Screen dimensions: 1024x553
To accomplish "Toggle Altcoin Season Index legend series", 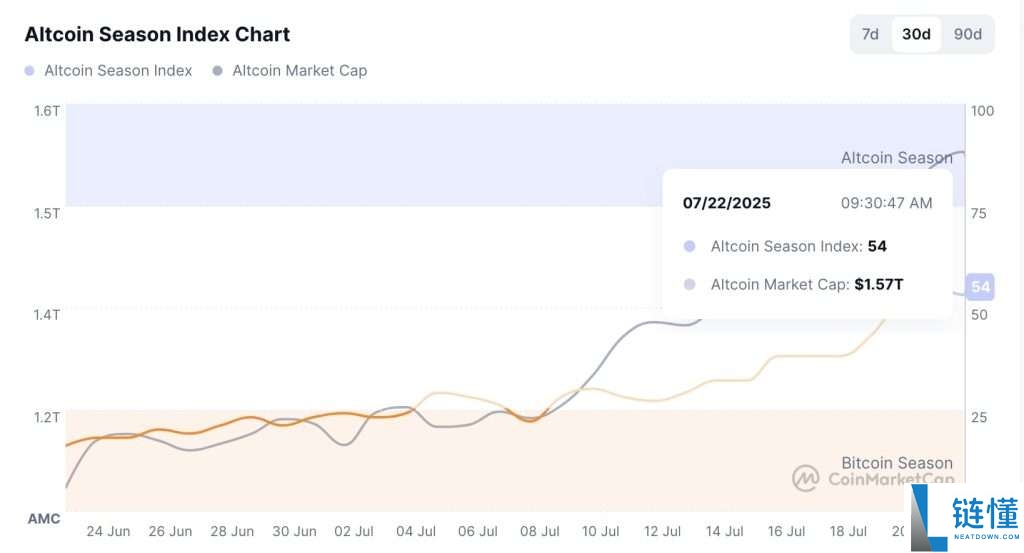I will (118, 71).
